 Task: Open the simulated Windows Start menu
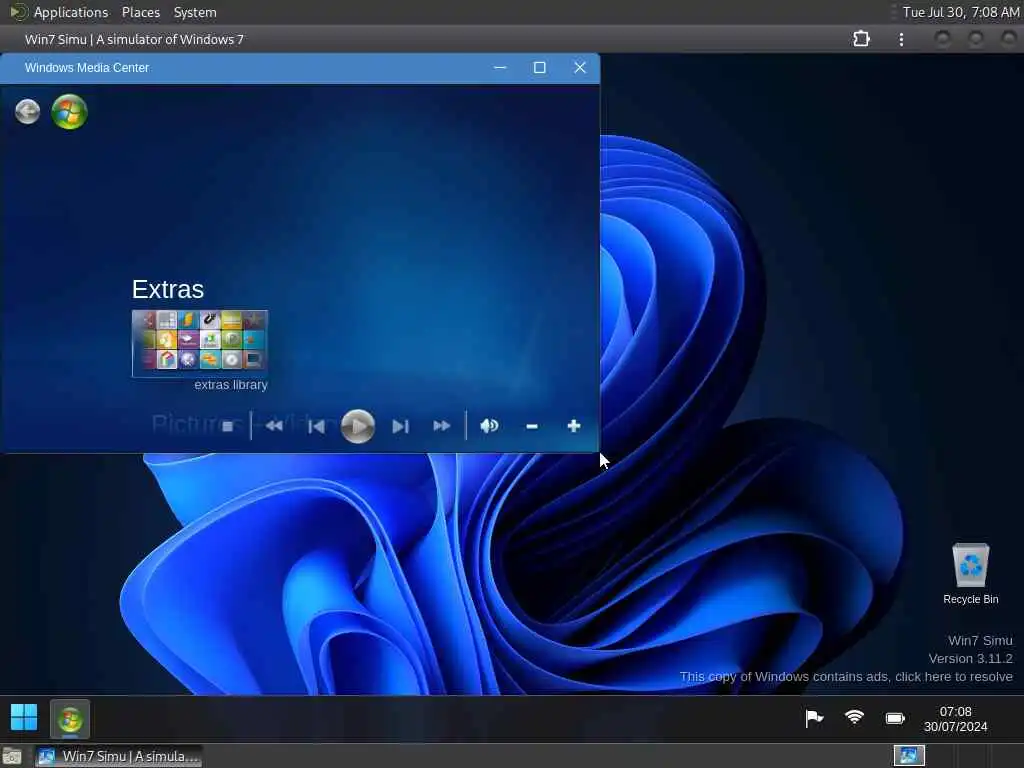tap(24, 717)
